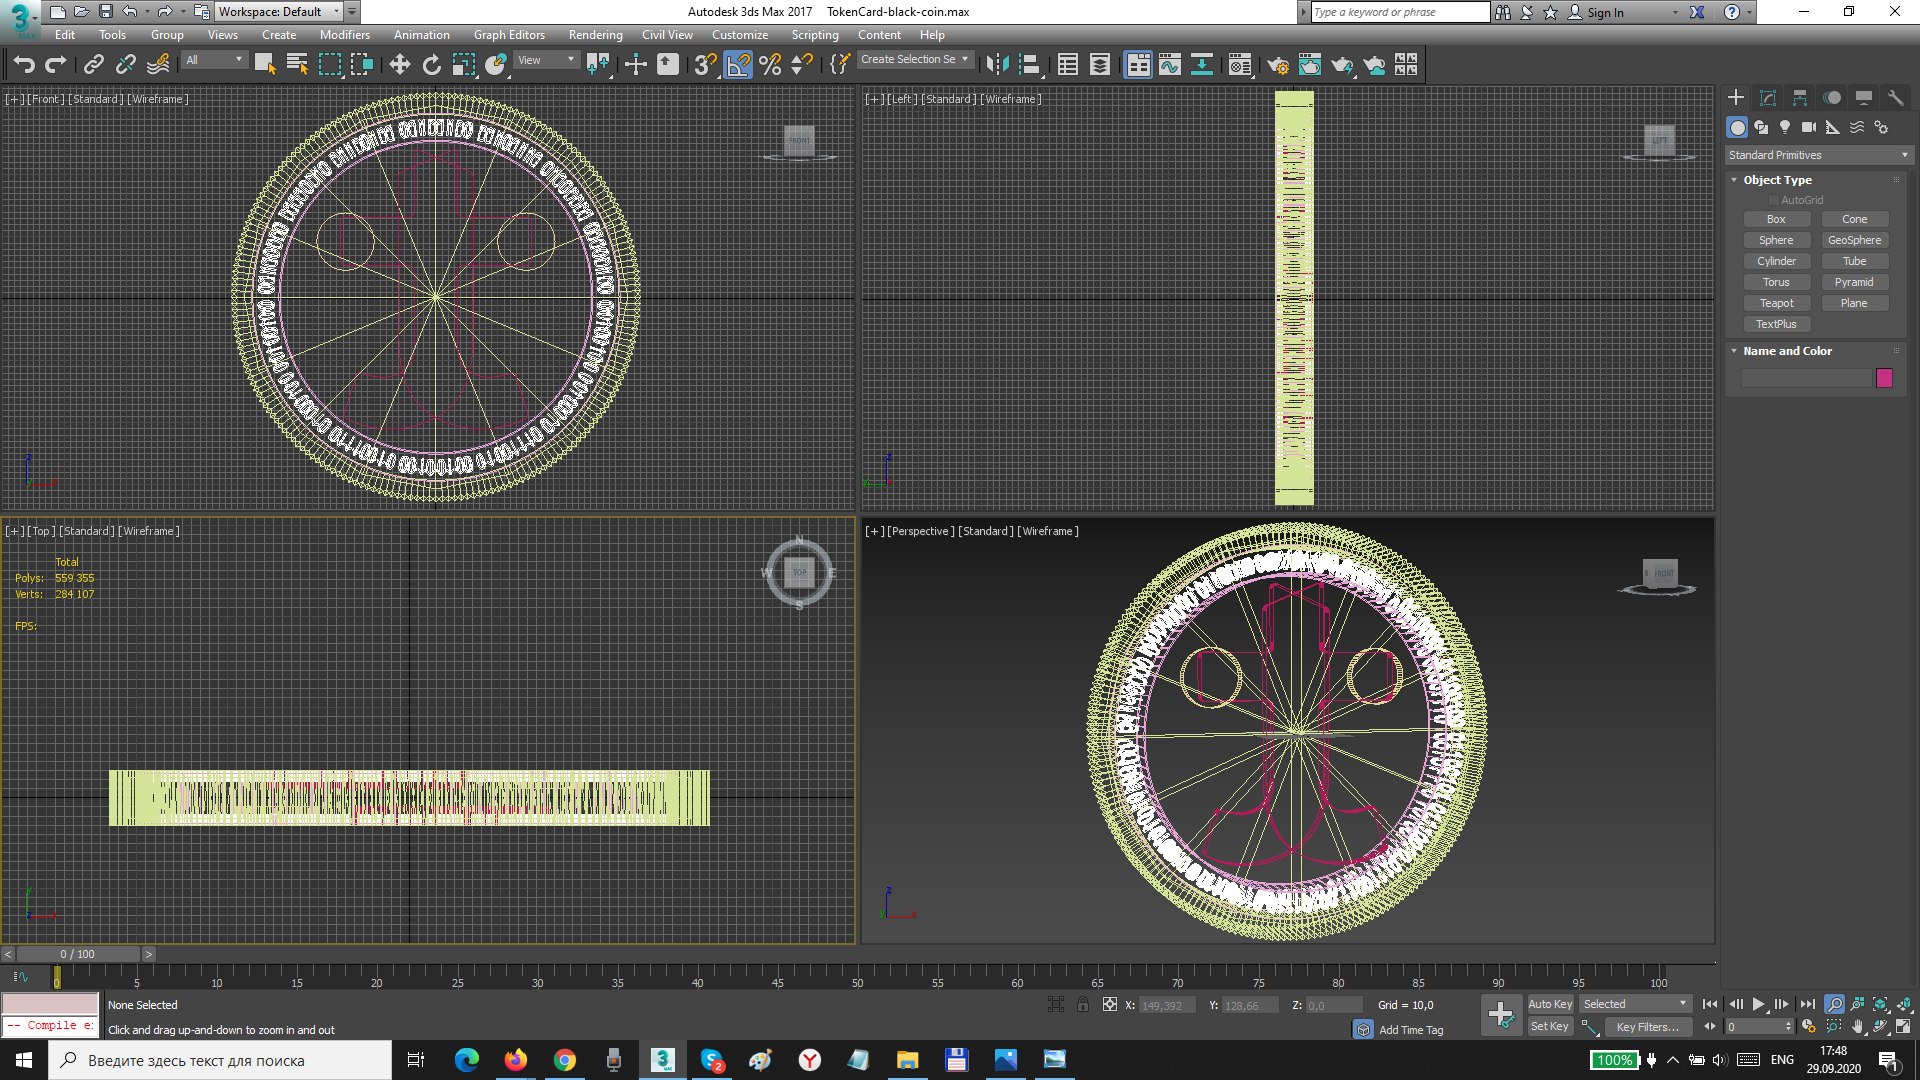The height and width of the screenshot is (1080, 1920).
Task: Open Render Setup teapot-gear icon
Action: pos(1277,65)
